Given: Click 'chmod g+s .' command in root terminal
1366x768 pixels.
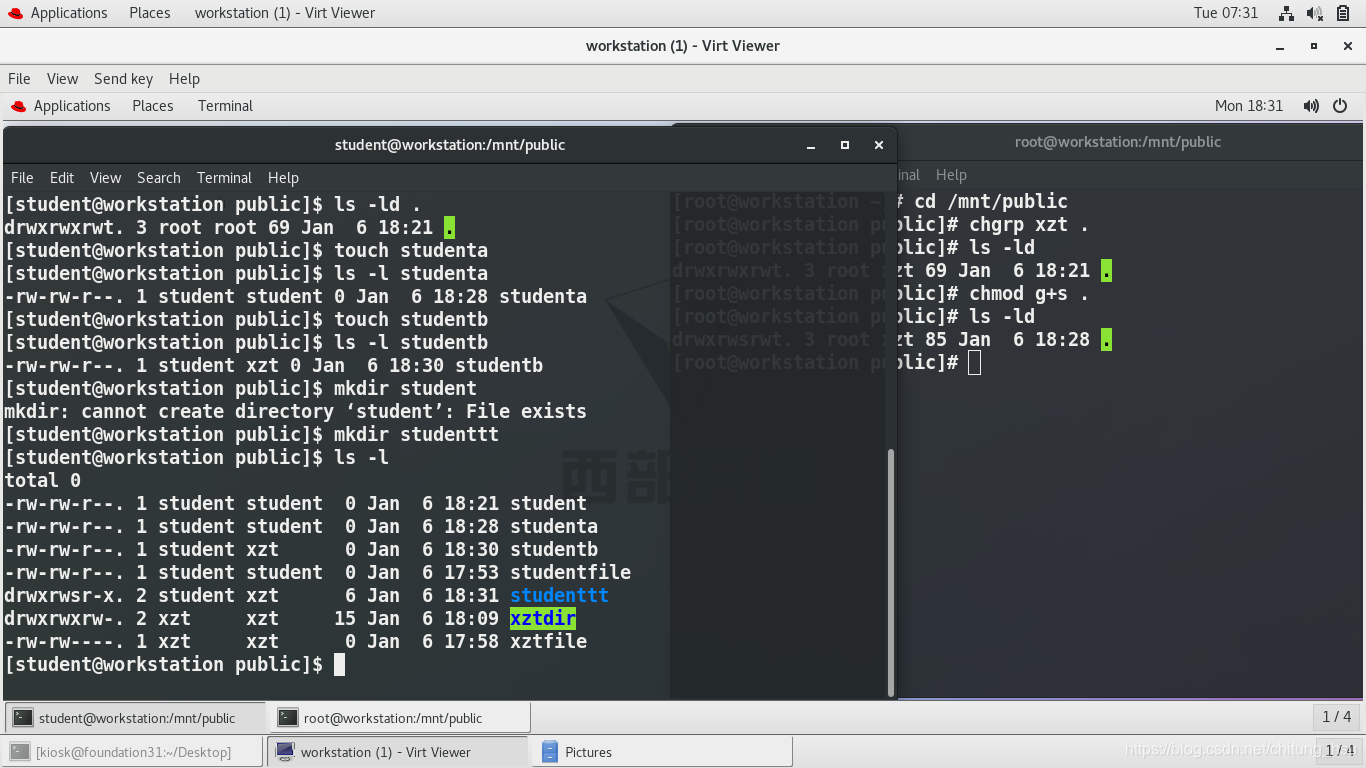Looking at the screenshot, I should (1029, 293).
